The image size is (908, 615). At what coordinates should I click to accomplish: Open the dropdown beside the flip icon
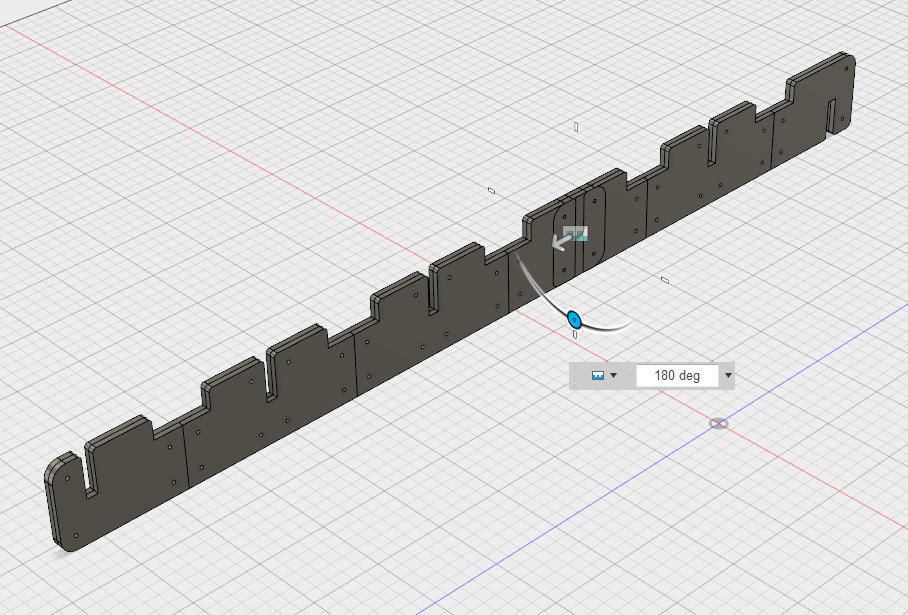[612, 375]
